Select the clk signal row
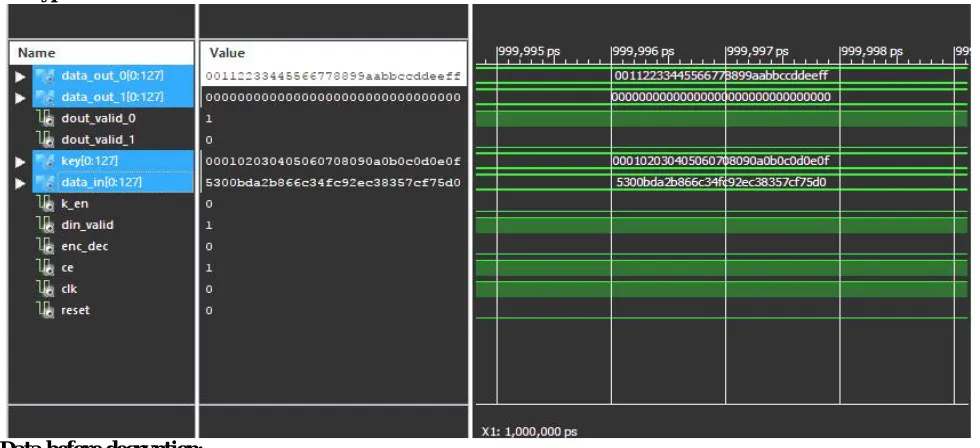Image resolution: width=980 pixels, height=448 pixels. 101,289
